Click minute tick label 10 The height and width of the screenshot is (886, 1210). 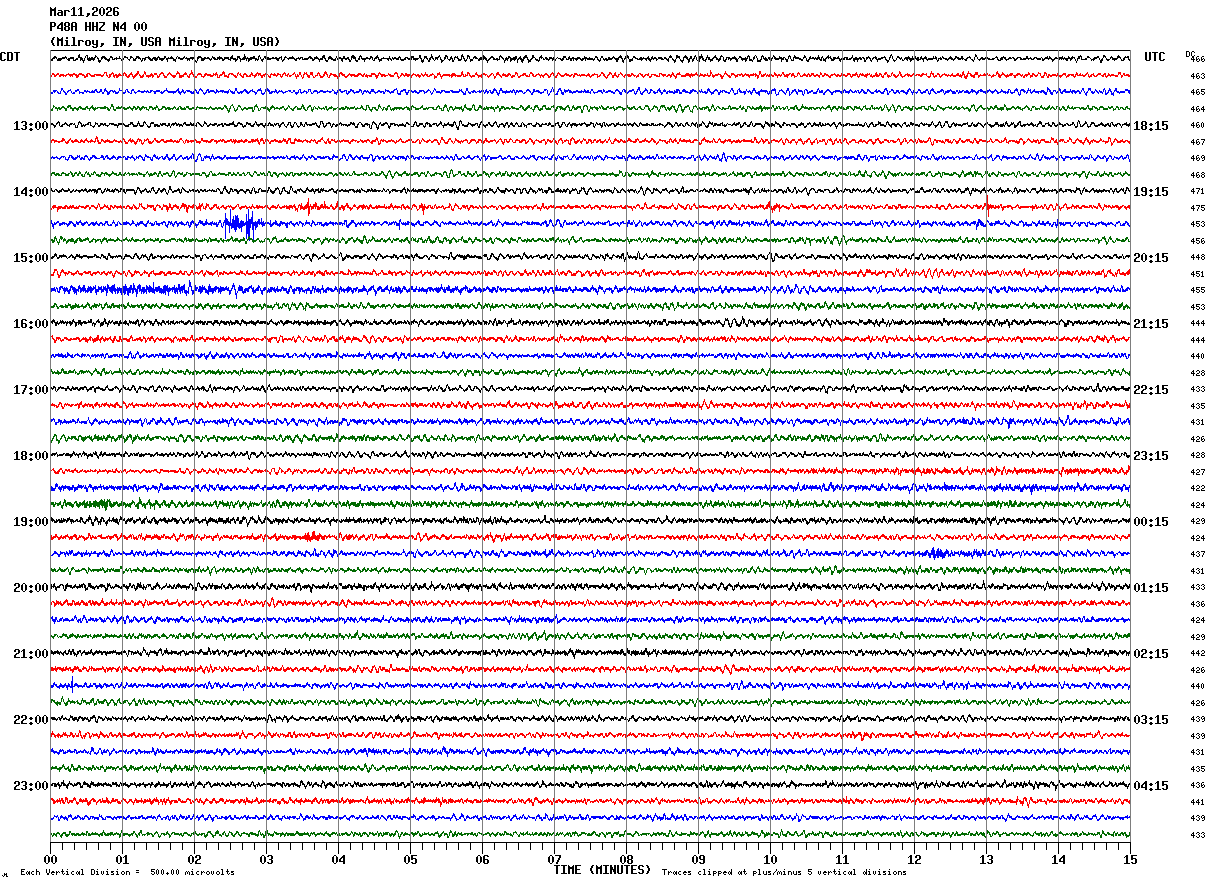[770, 859]
